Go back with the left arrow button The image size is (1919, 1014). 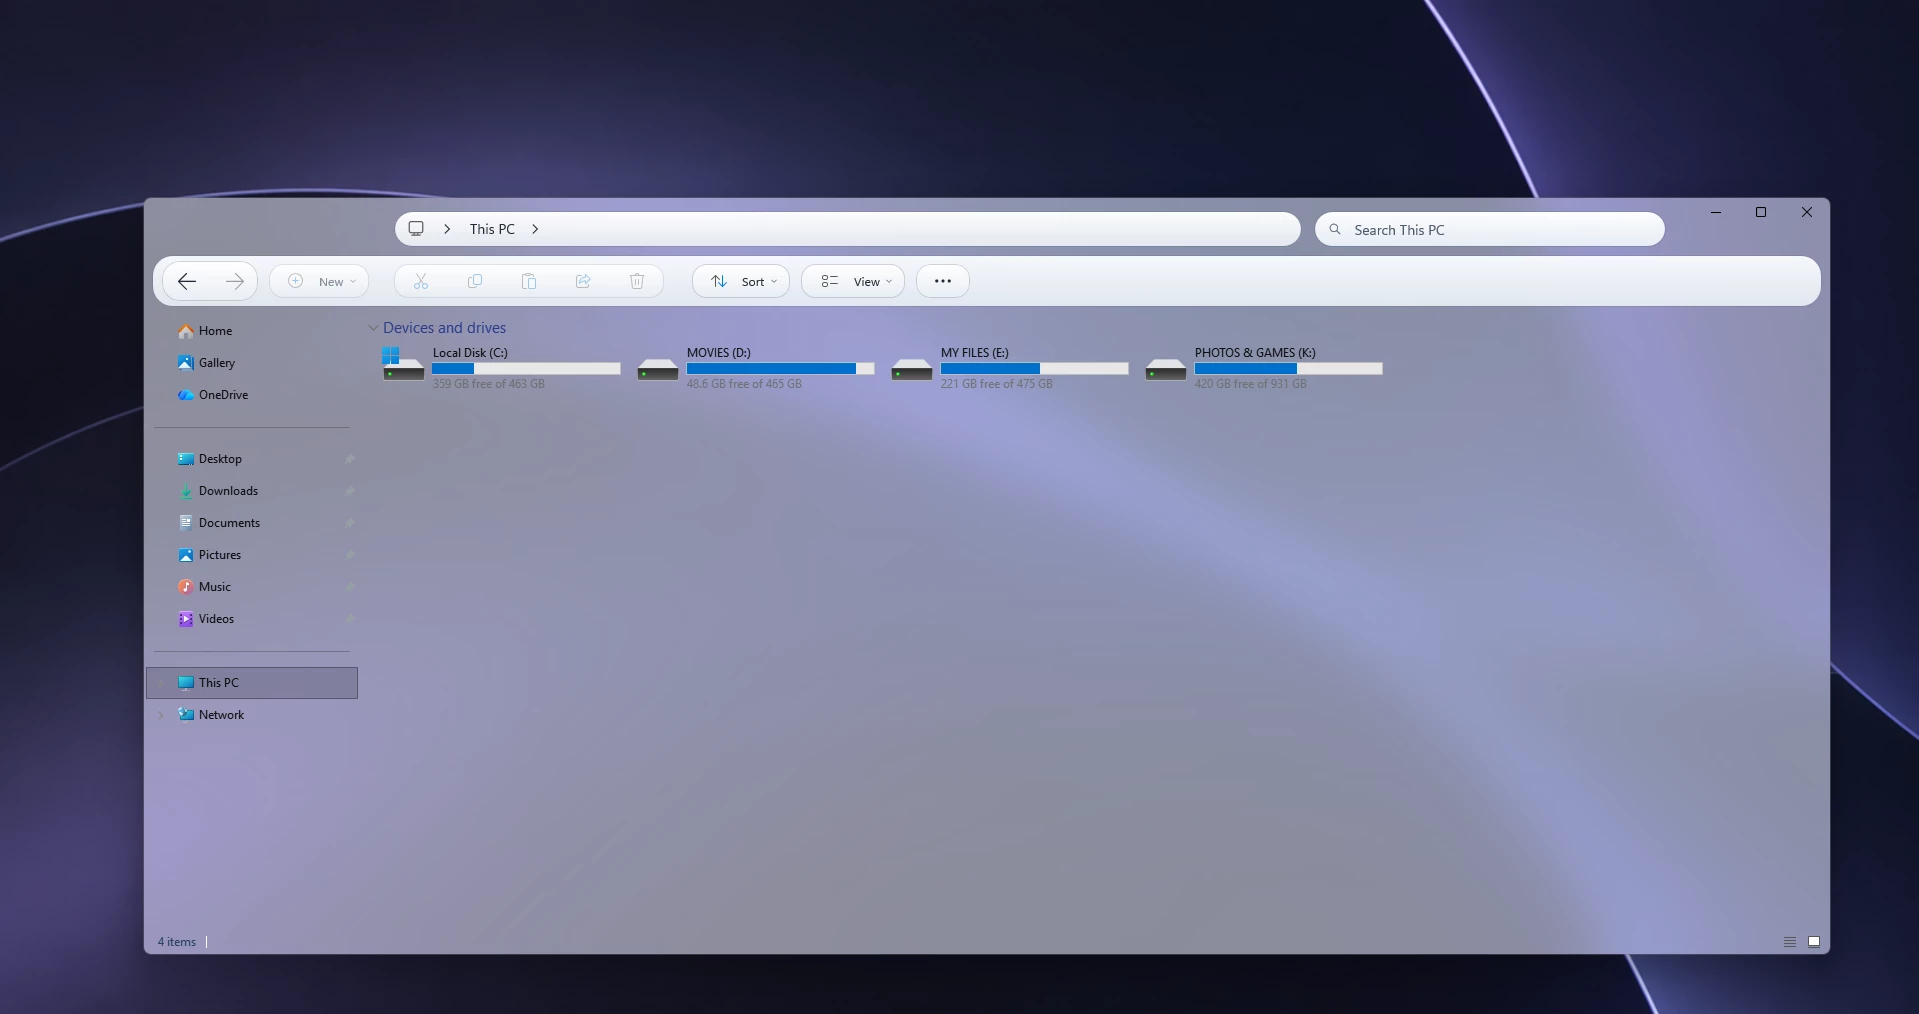(x=187, y=282)
